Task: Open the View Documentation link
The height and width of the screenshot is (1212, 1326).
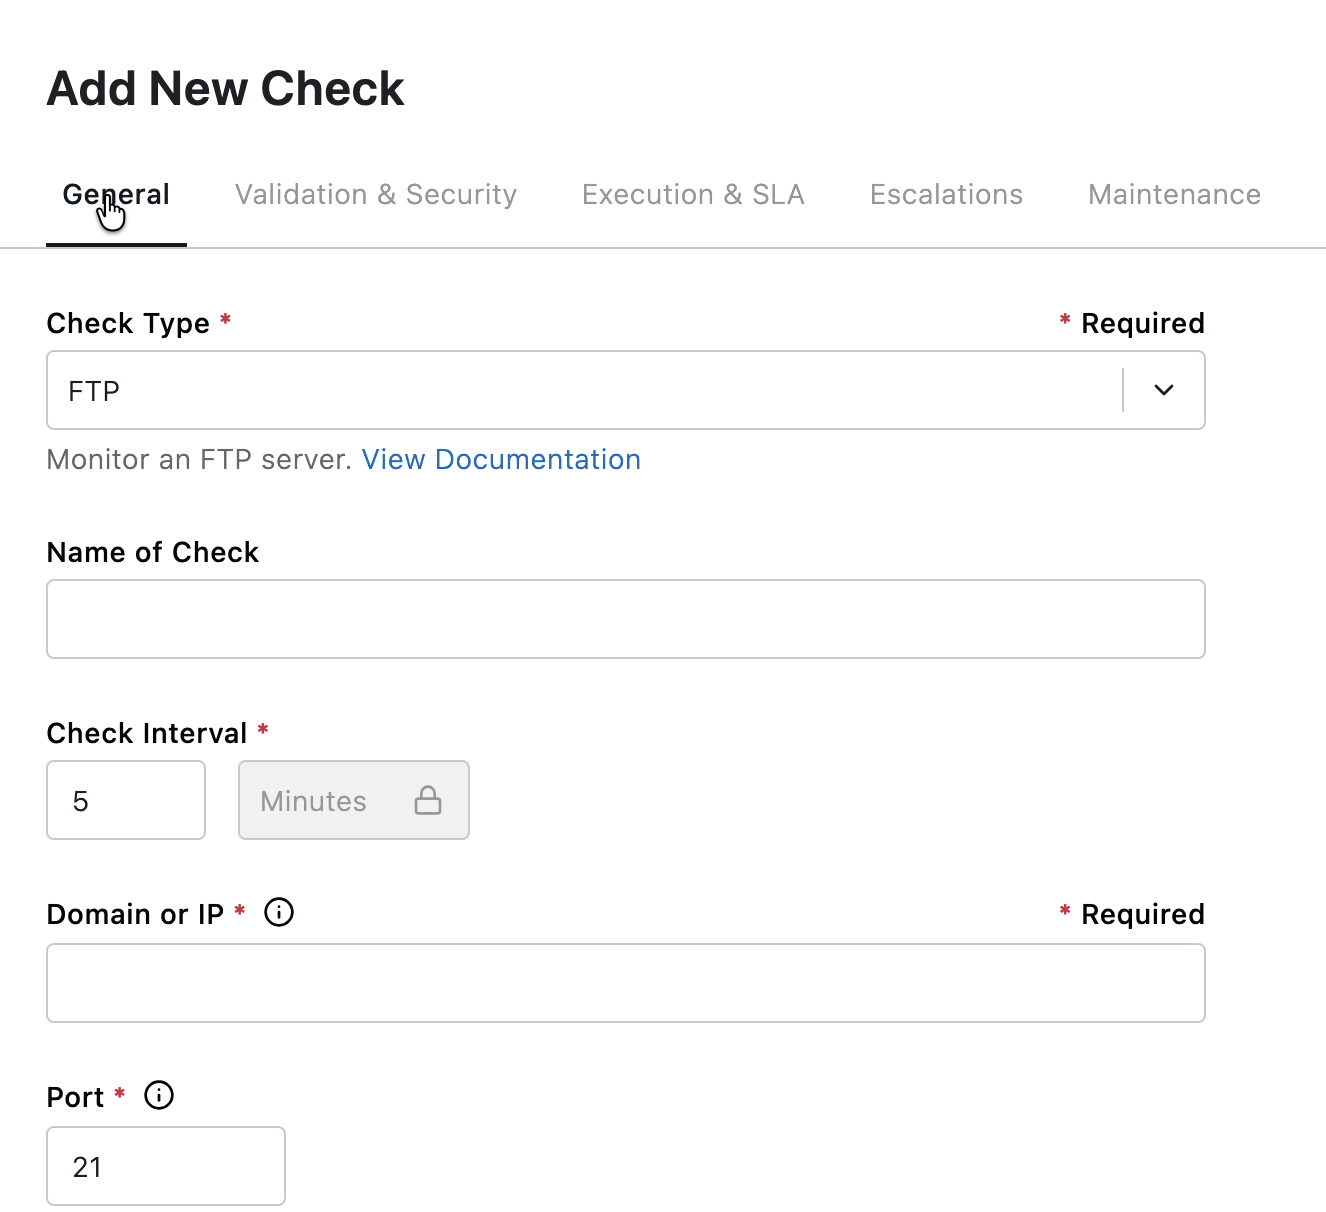Action: point(501,459)
